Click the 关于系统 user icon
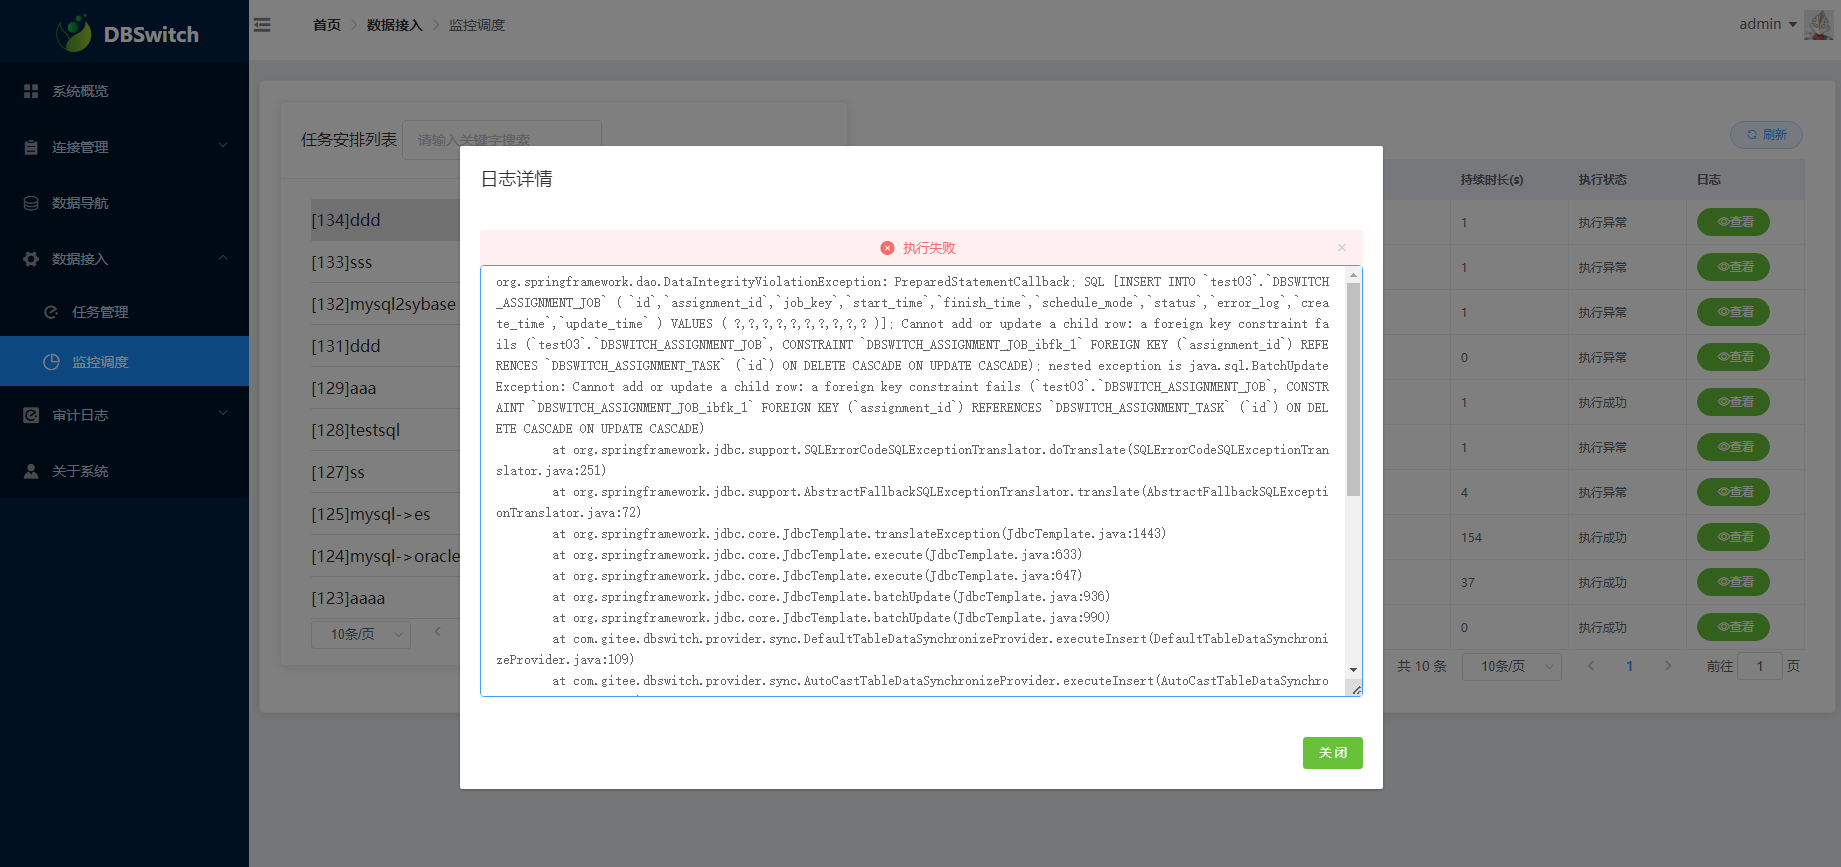The width and height of the screenshot is (1841, 867). 31,471
